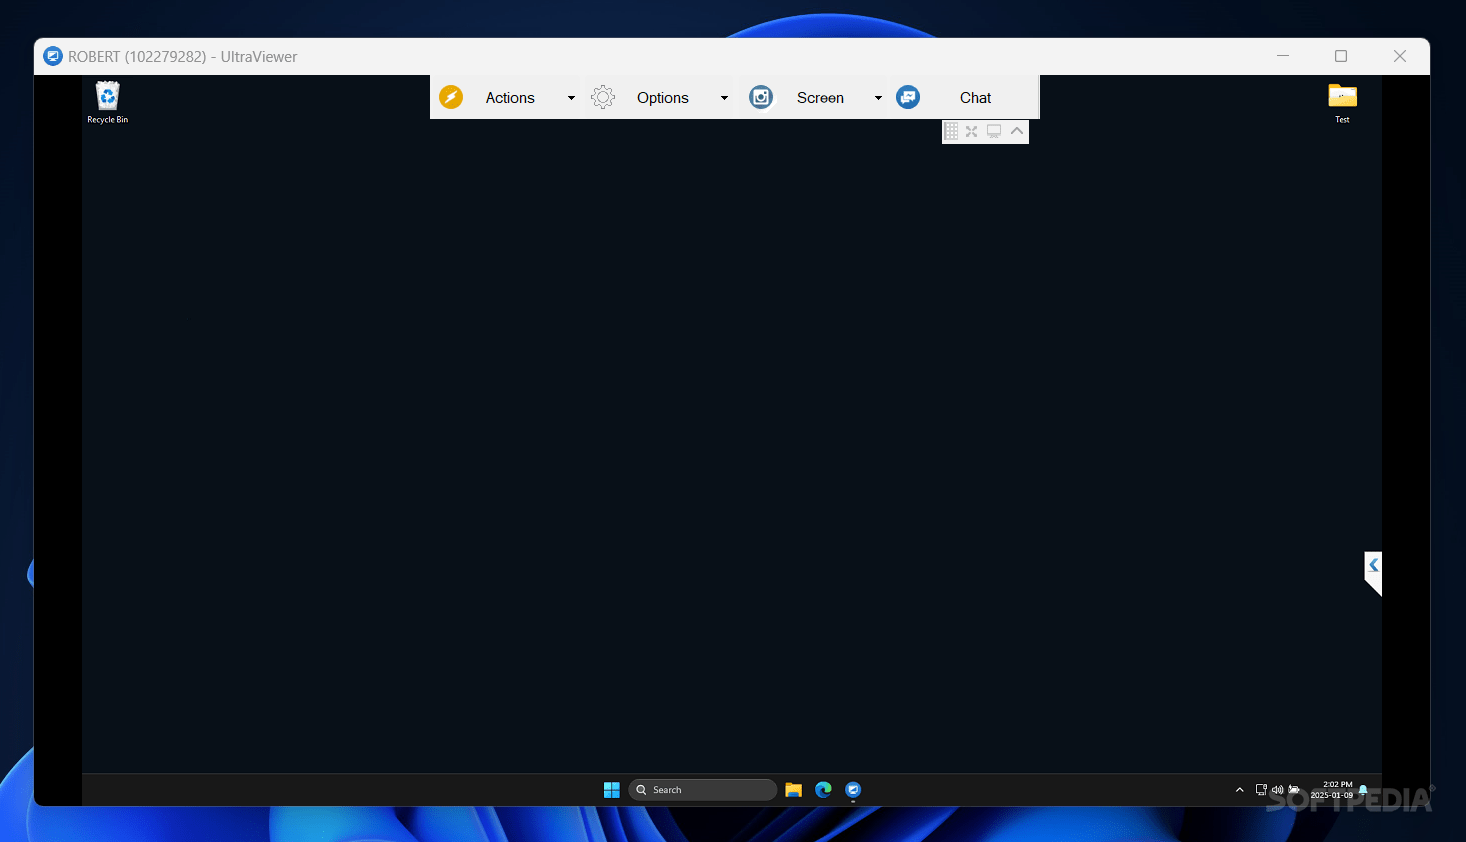Expand the Screen dropdown arrow
The image size is (1466, 842).
(878, 98)
